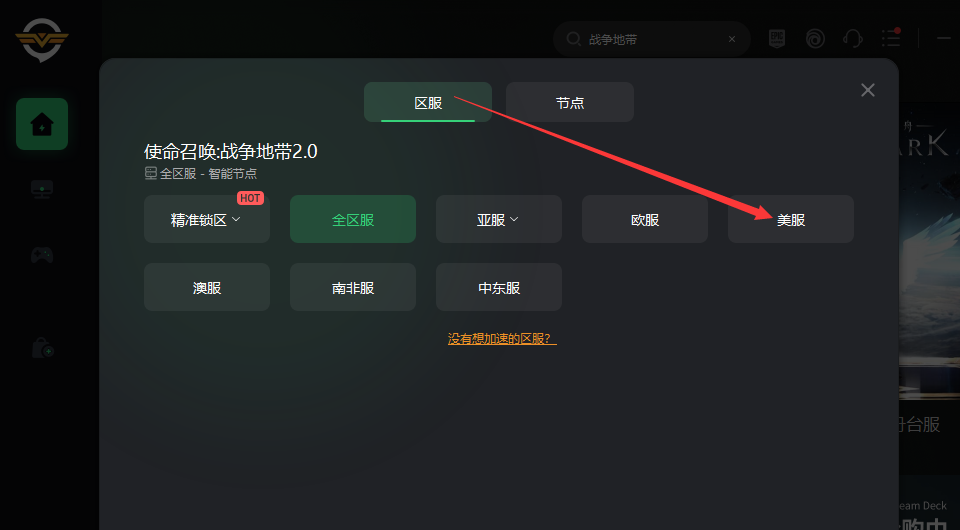The height and width of the screenshot is (530, 960).
Task: Select the 中东服 server button
Action: pos(498,287)
